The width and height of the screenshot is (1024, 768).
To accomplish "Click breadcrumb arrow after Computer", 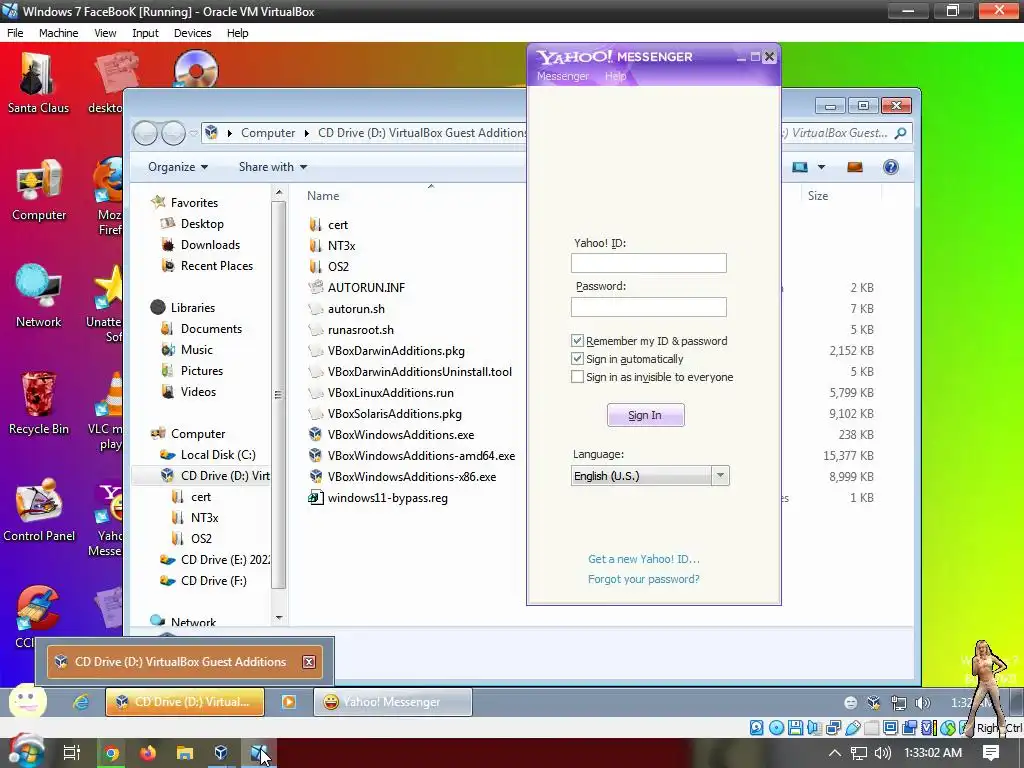I will point(306,133).
